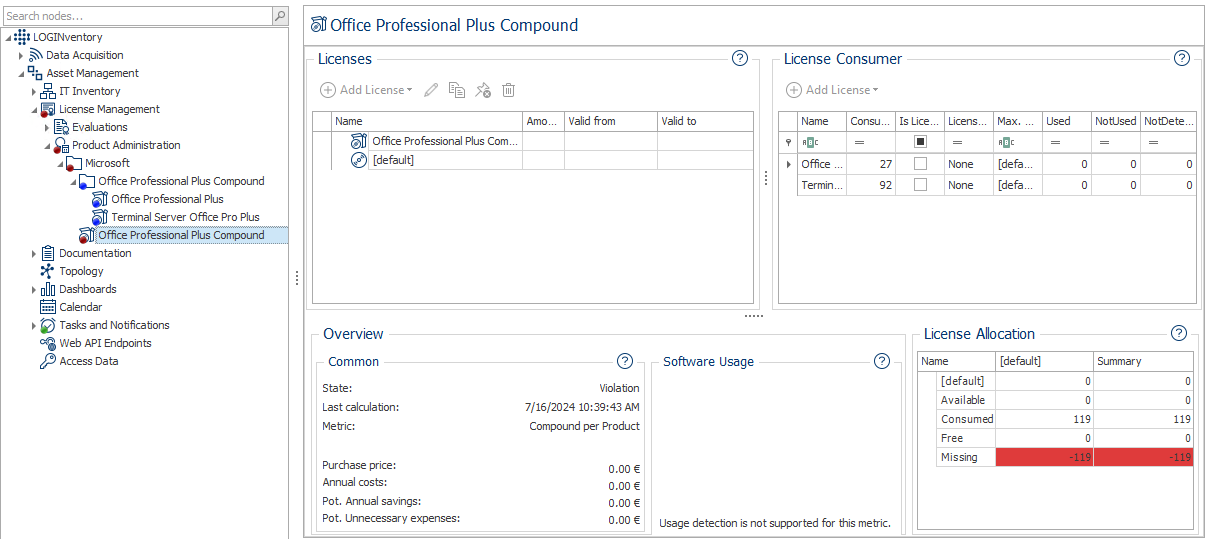Image resolution: width=1206 pixels, height=539 pixels.
Task: Collapse the License Management node
Action: (34, 109)
